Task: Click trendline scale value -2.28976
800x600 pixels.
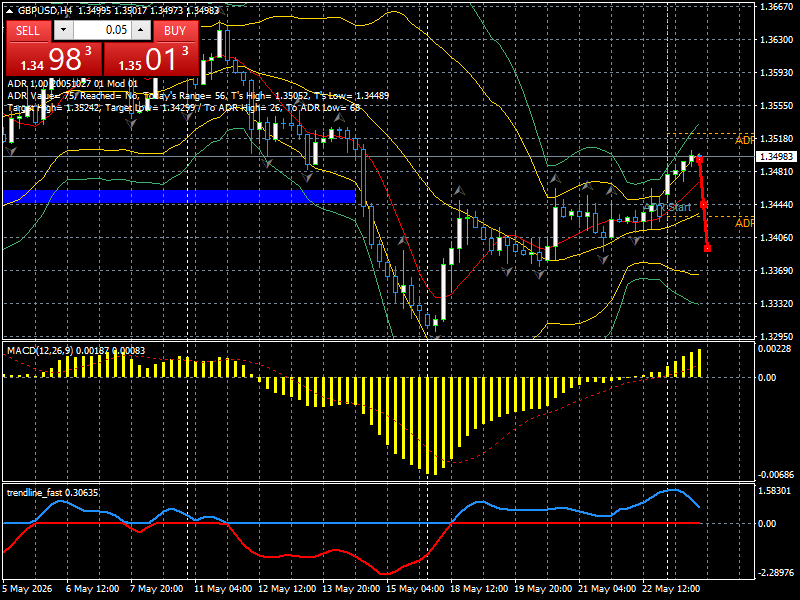Action: pos(776,573)
